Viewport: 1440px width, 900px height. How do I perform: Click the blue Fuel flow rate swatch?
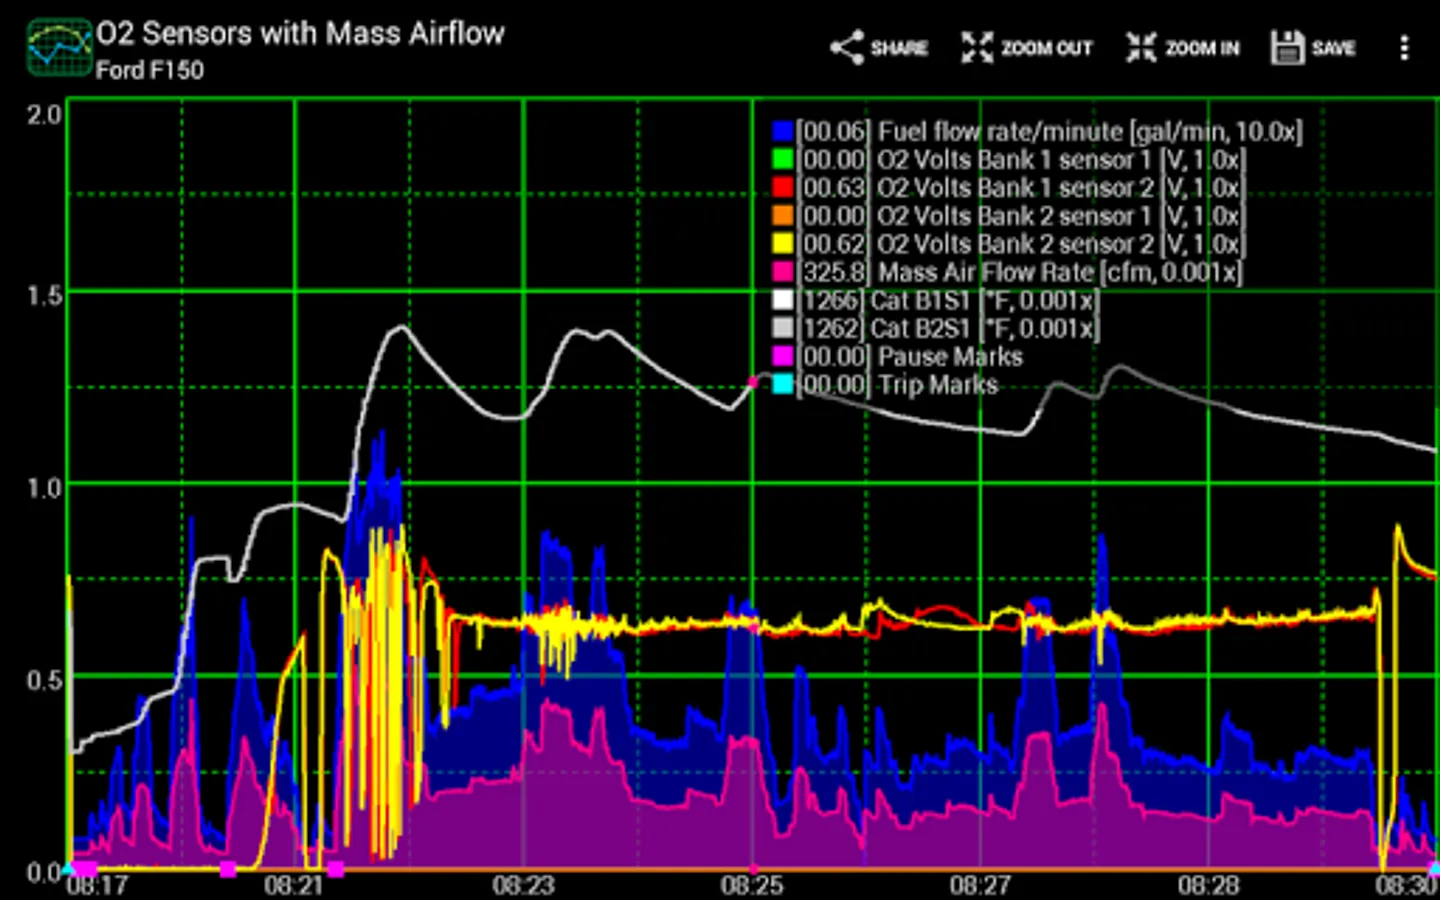click(x=783, y=132)
